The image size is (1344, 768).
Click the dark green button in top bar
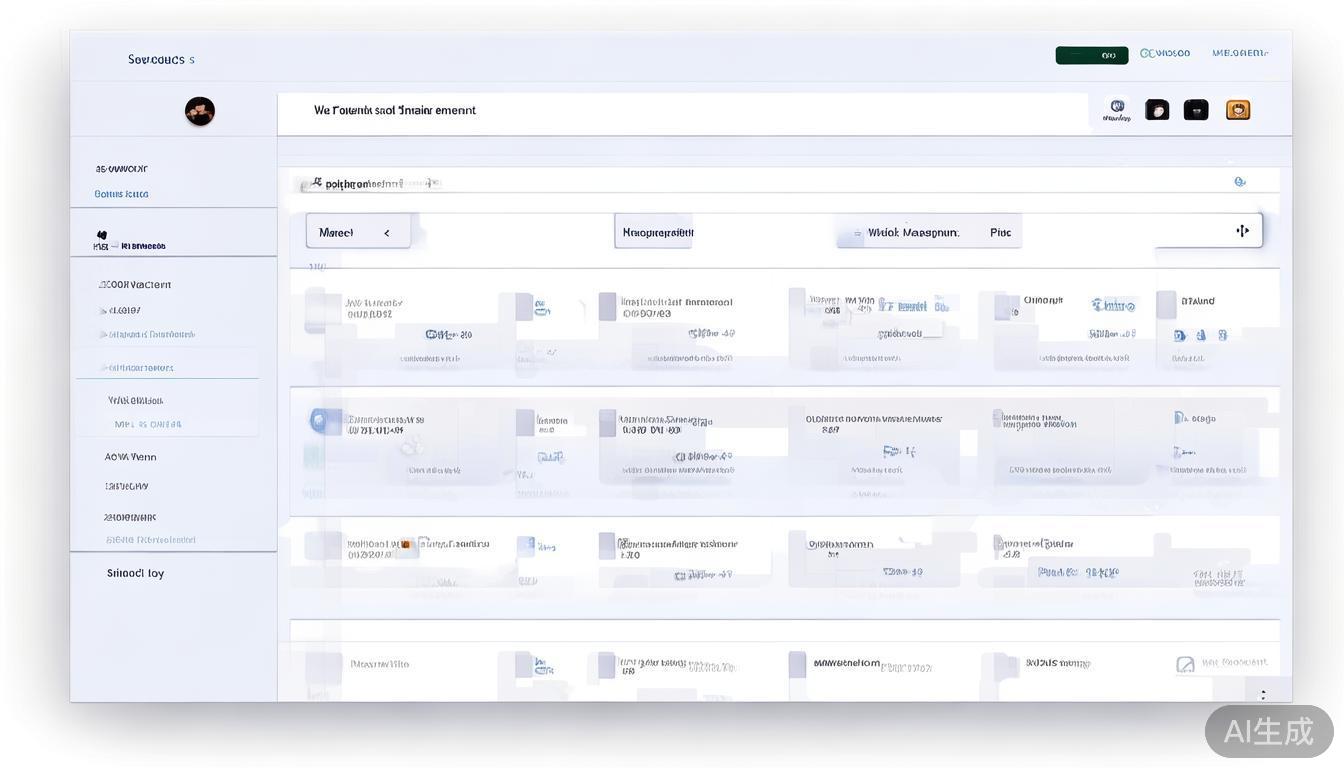(1091, 55)
